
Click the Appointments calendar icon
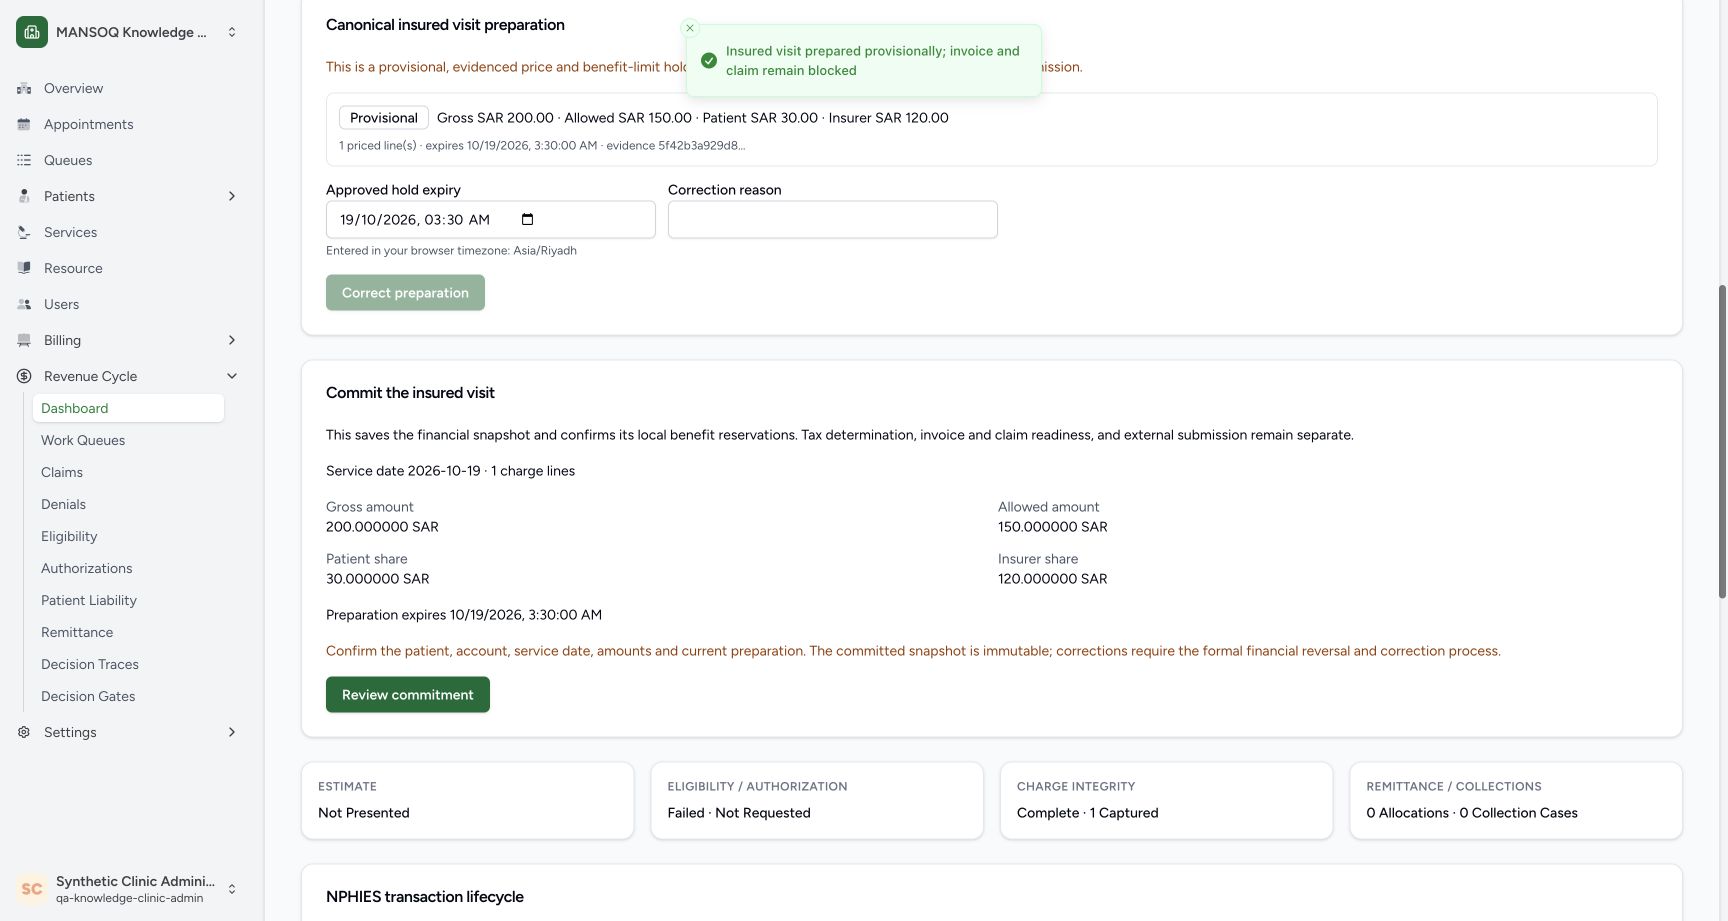click(24, 124)
